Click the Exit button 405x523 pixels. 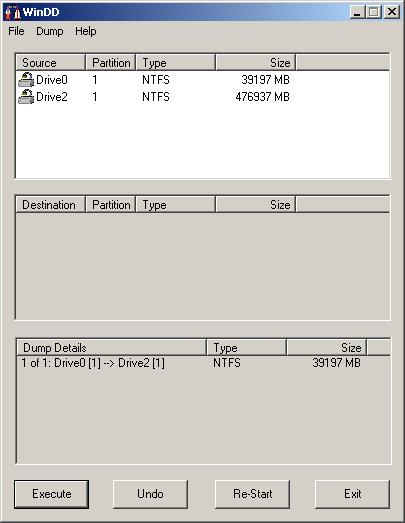(352, 494)
